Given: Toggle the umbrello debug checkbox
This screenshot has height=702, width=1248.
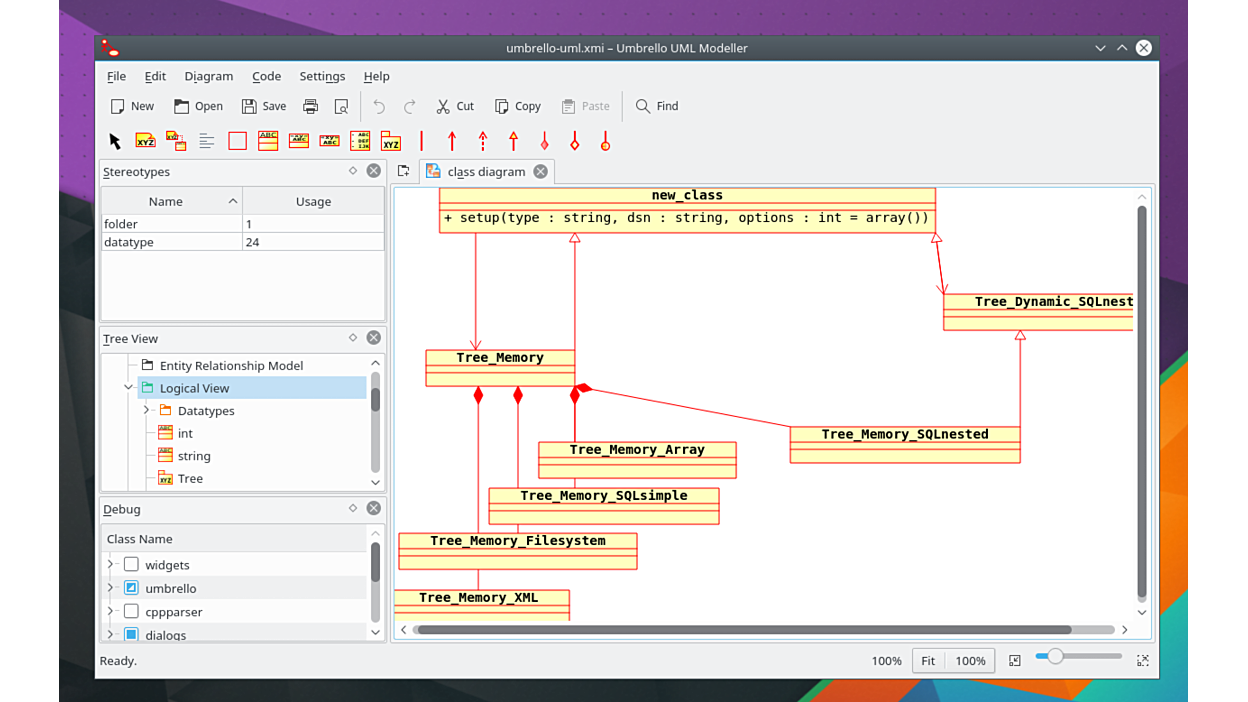Looking at the screenshot, I should point(131,588).
